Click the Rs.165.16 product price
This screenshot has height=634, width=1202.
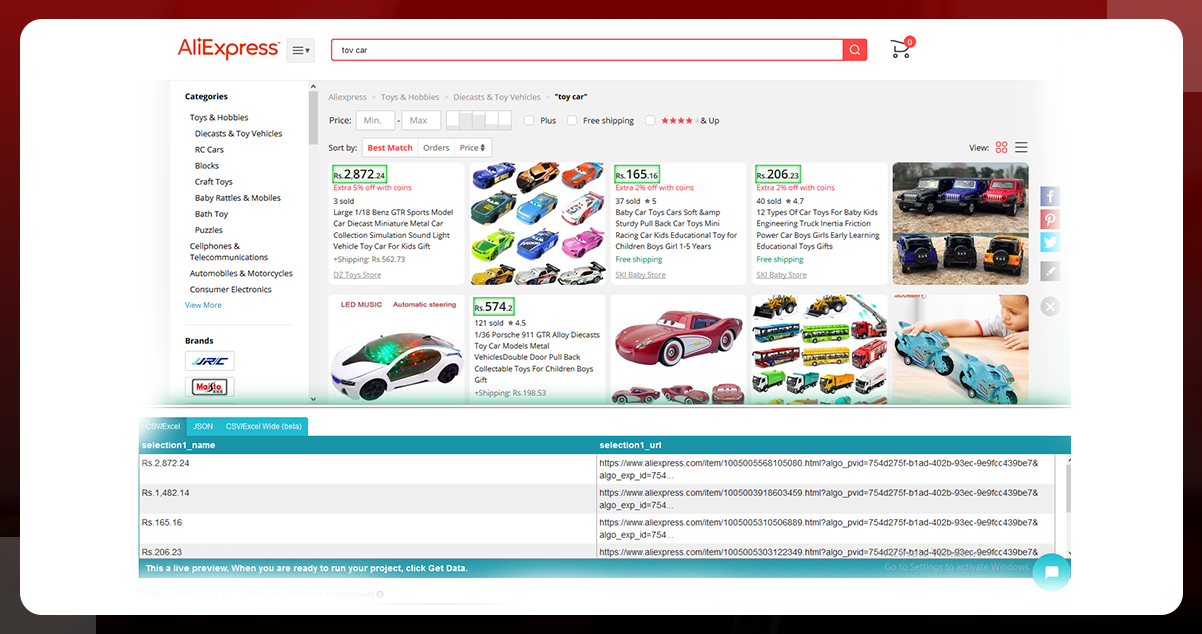click(x=638, y=174)
